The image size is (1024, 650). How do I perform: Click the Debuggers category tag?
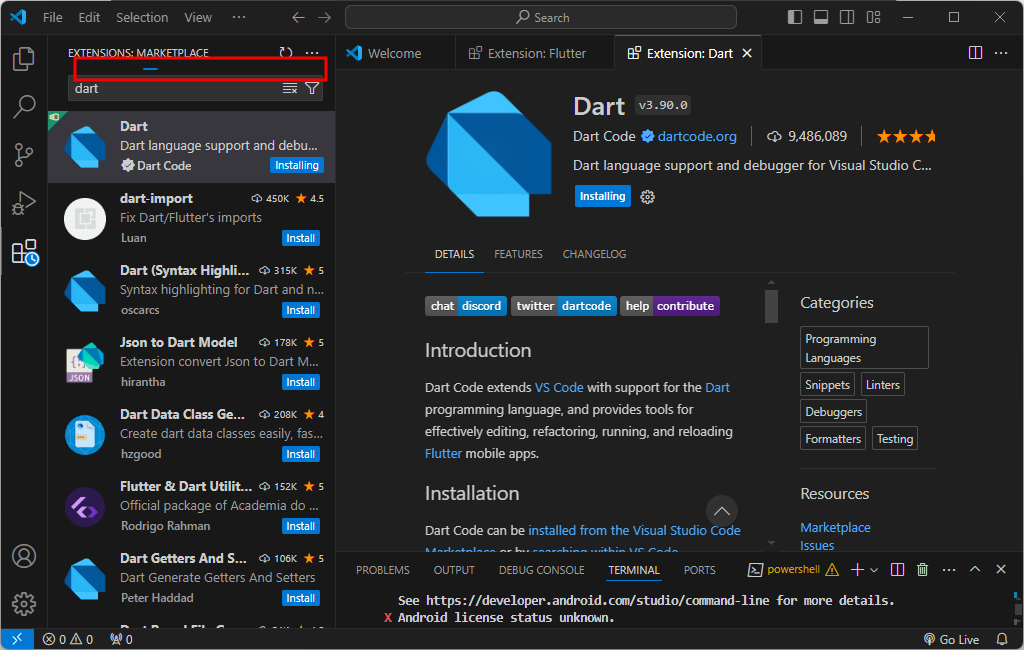click(833, 412)
